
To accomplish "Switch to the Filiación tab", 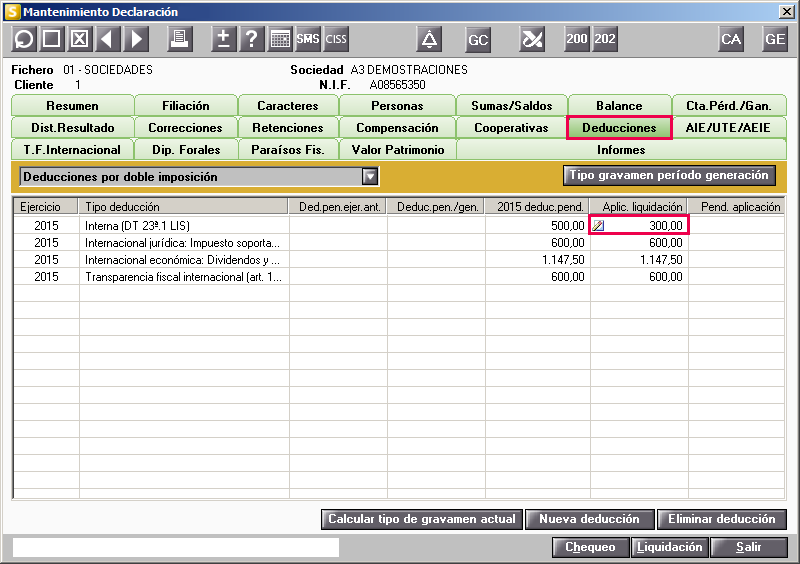I will point(186,106).
